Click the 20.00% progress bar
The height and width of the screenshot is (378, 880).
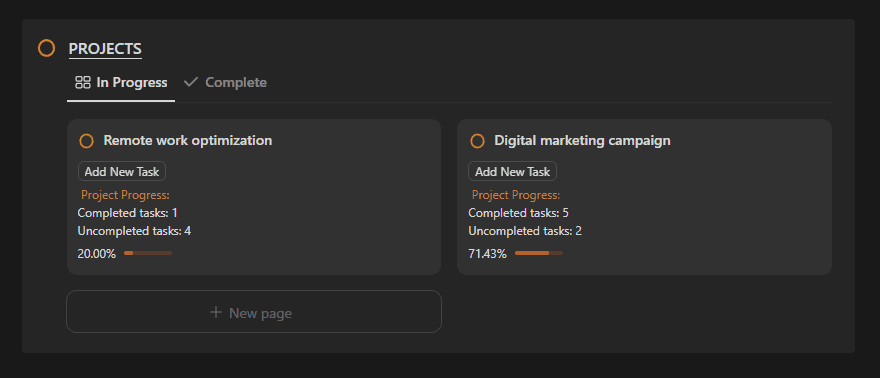[148, 253]
